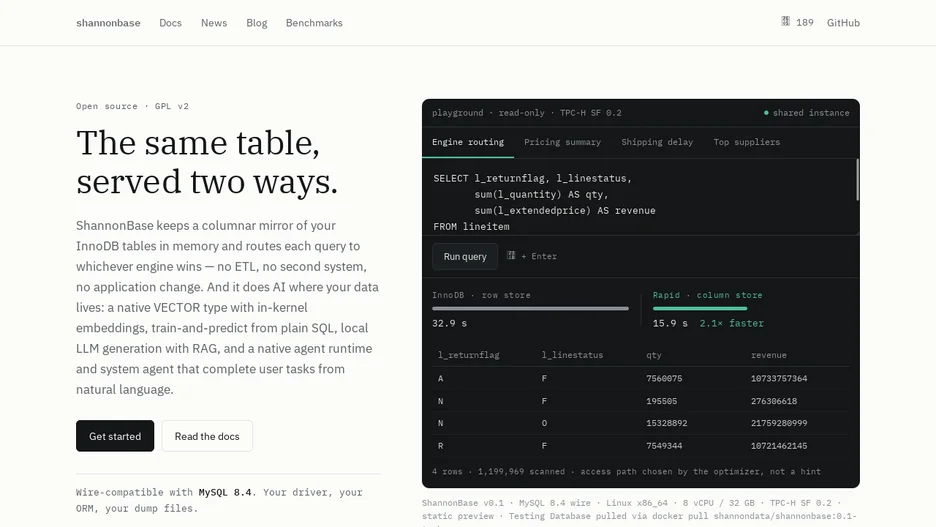Click the 2.1× faster label
Image resolution: width=936 pixels, height=527 pixels.
pos(731,323)
